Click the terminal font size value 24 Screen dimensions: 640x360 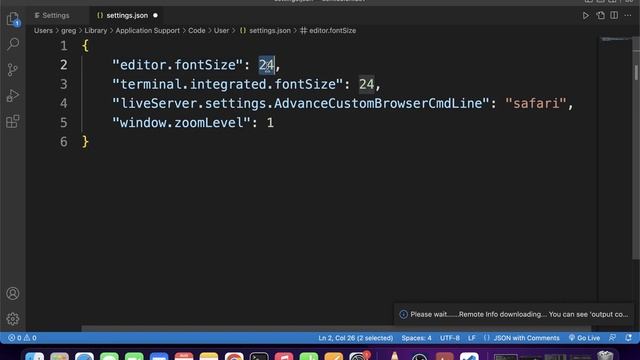coord(366,84)
